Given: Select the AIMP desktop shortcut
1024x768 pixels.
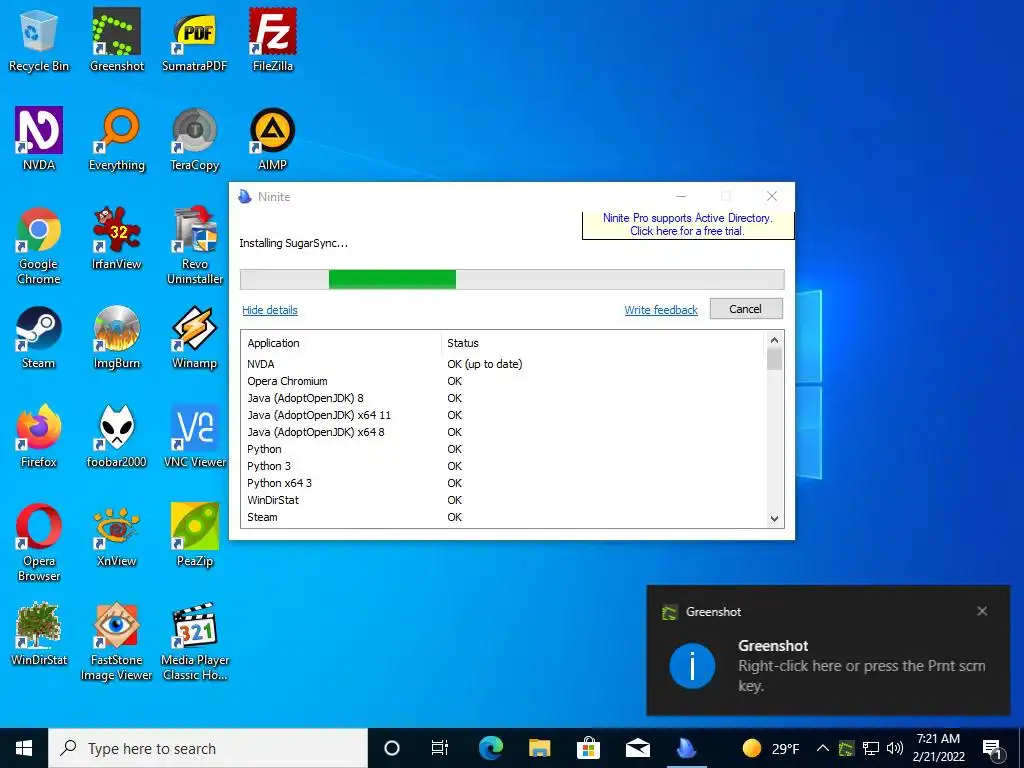Looking at the screenshot, I should [x=272, y=138].
